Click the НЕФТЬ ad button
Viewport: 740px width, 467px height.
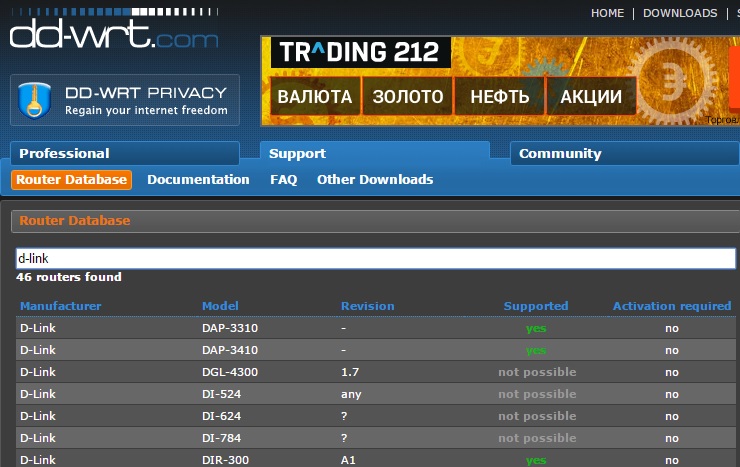pyautogui.click(x=499, y=97)
